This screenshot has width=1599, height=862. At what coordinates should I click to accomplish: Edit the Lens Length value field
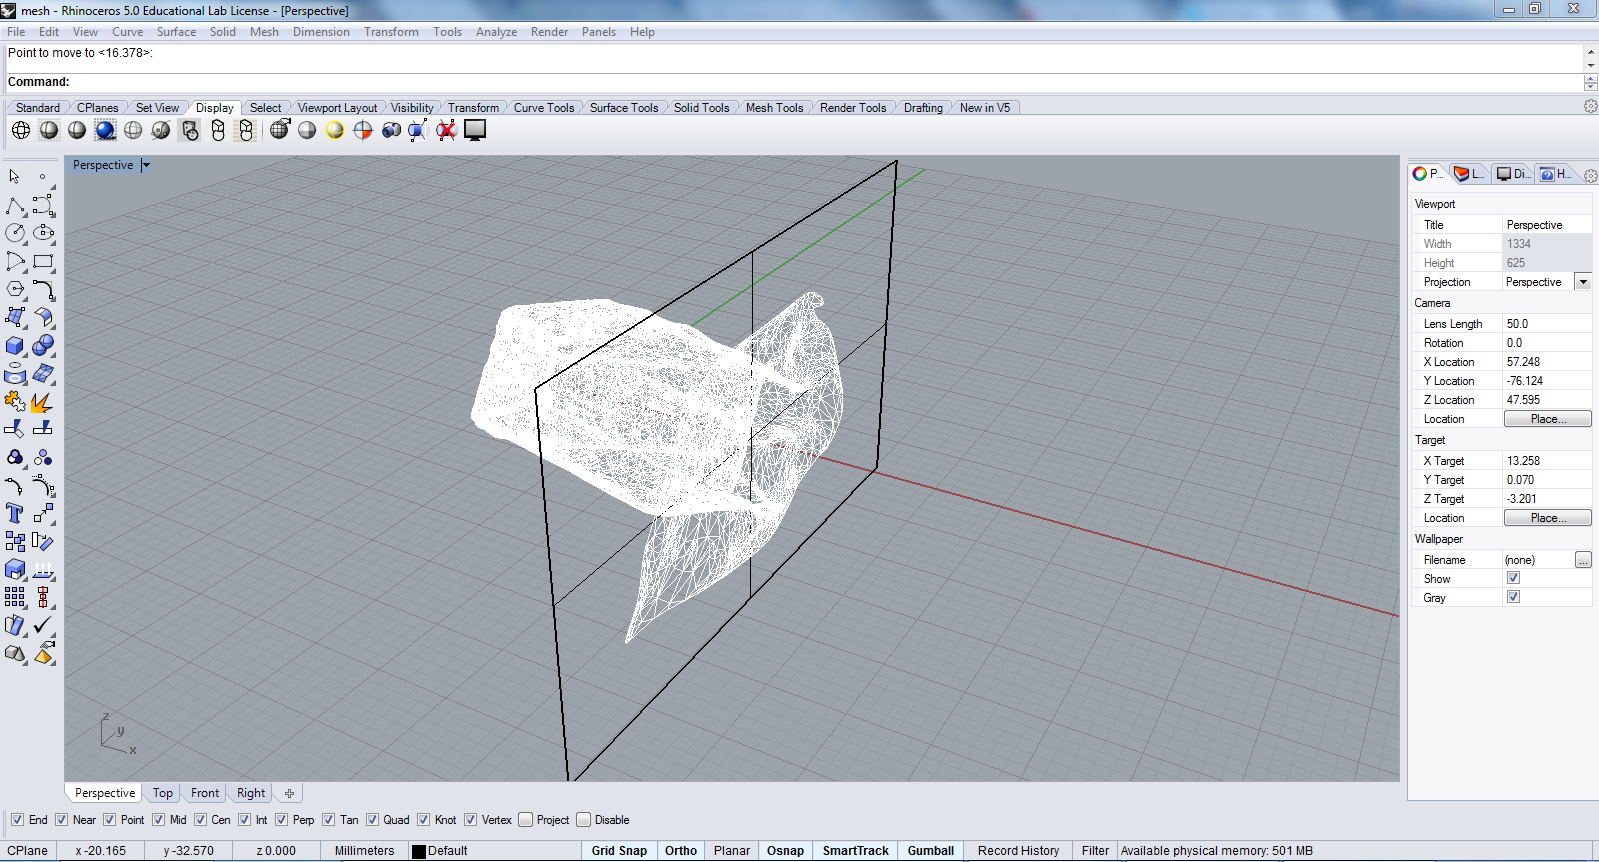[x=1547, y=324]
